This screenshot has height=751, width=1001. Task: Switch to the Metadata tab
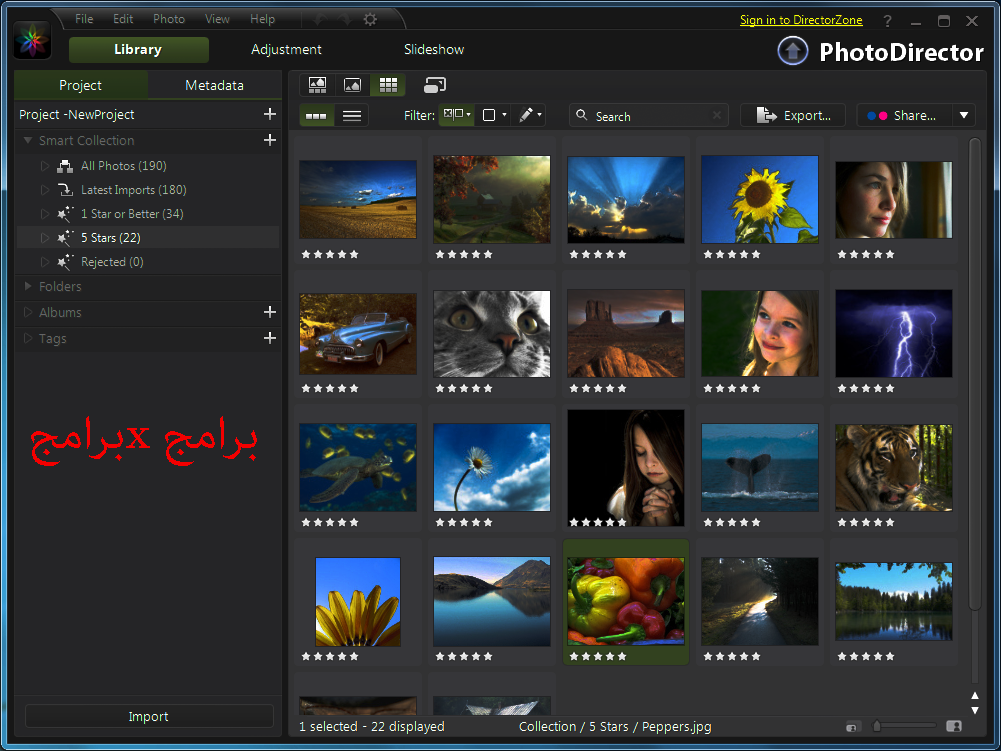click(x=214, y=85)
